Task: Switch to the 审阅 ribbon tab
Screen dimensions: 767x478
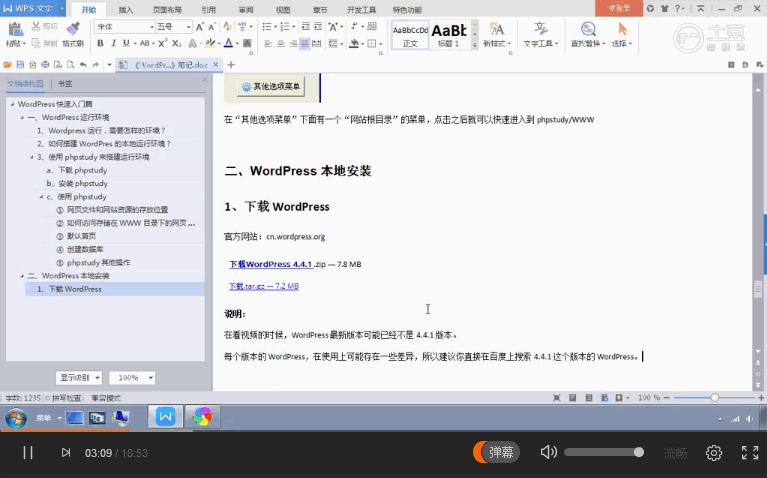Action: 246,10
